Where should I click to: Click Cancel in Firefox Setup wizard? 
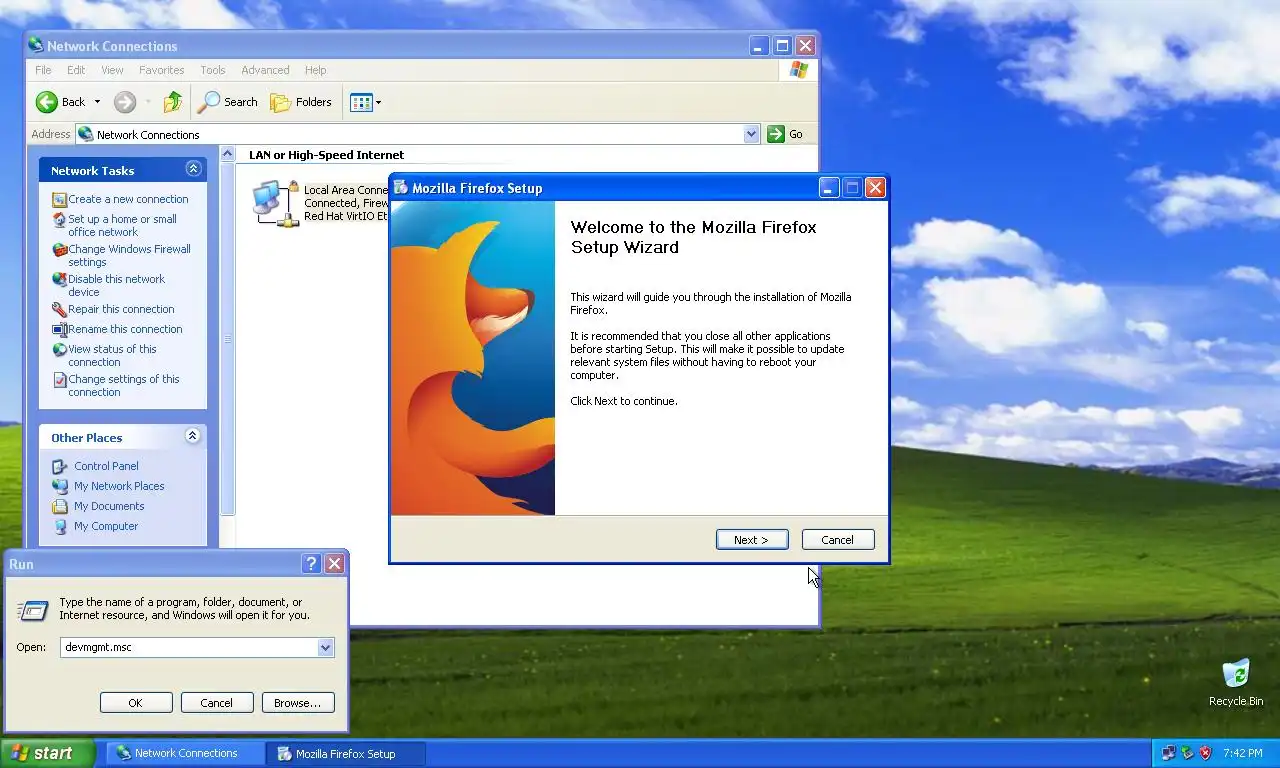(838, 540)
